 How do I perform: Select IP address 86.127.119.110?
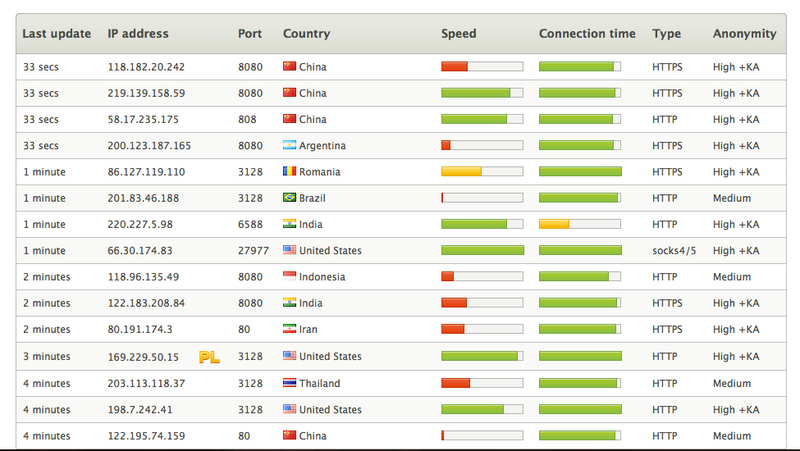pyautogui.click(x=146, y=172)
